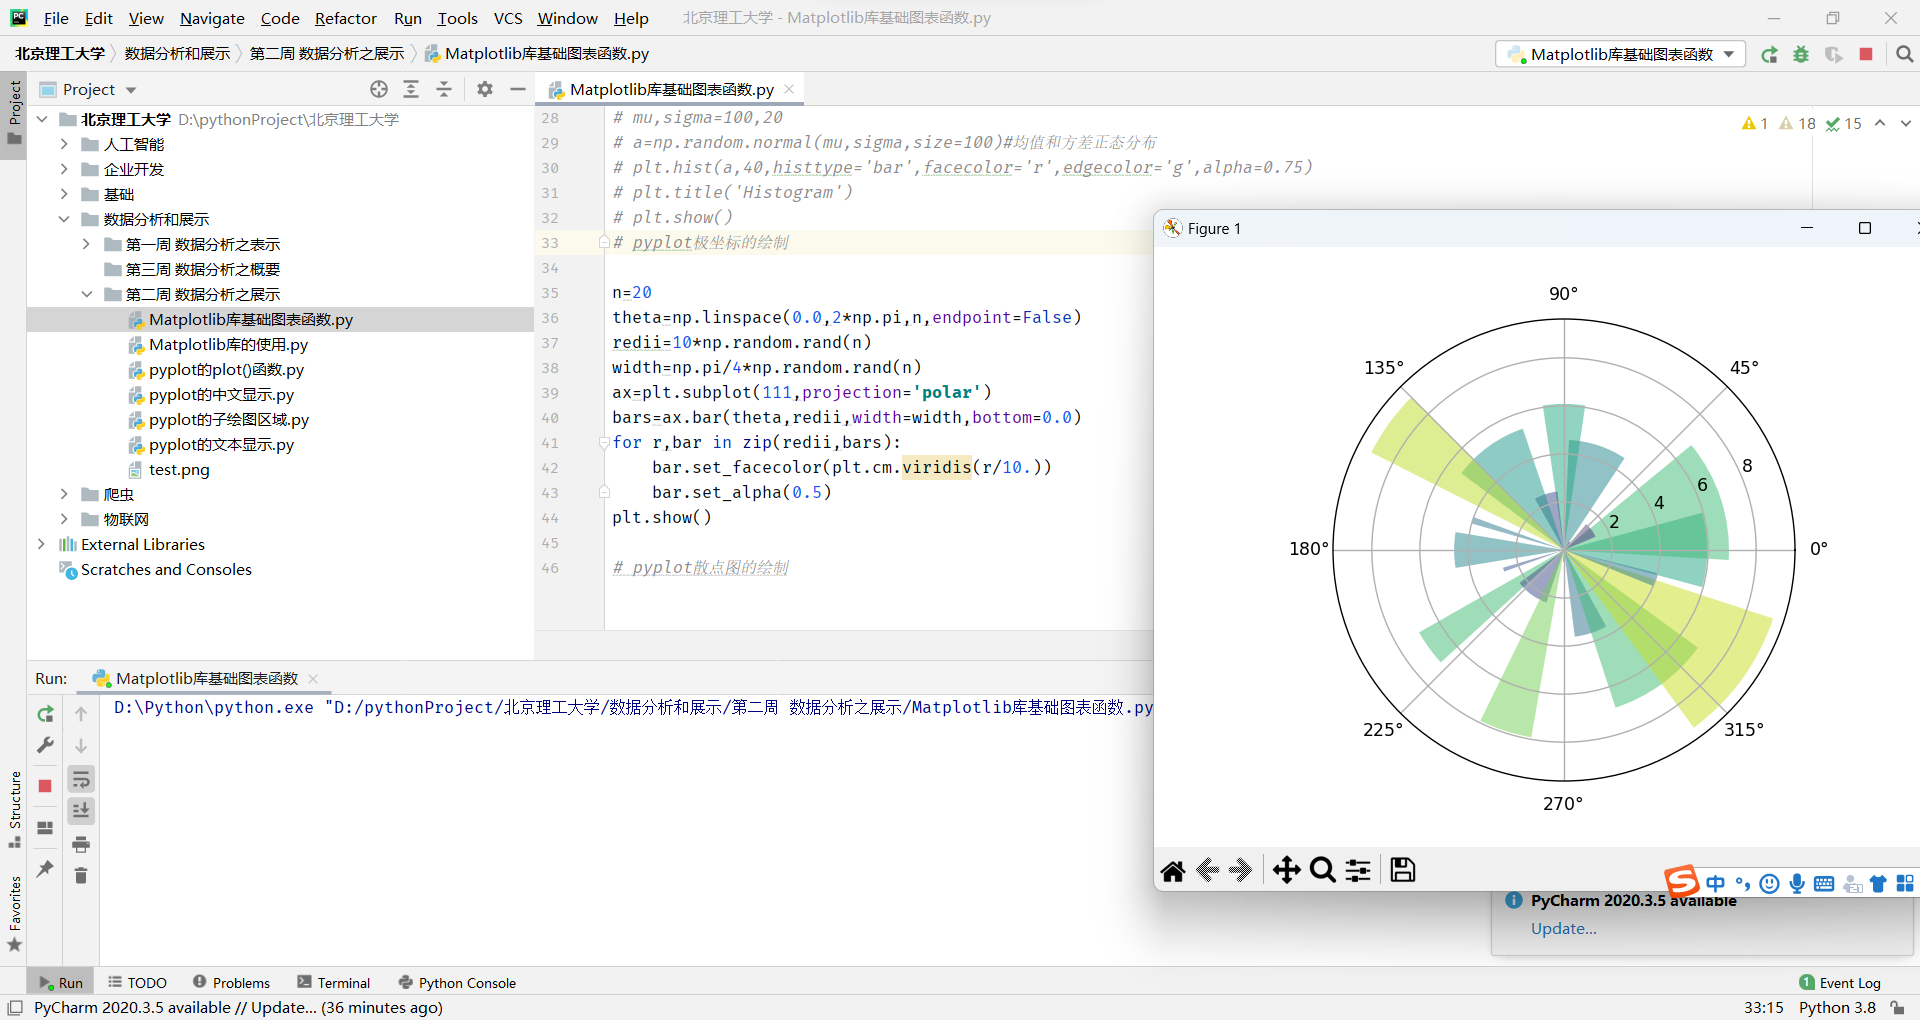Viewport: 1920px width, 1020px height.
Task: Toggle soft-wrap in Run console
Action: (x=81, y=780)
